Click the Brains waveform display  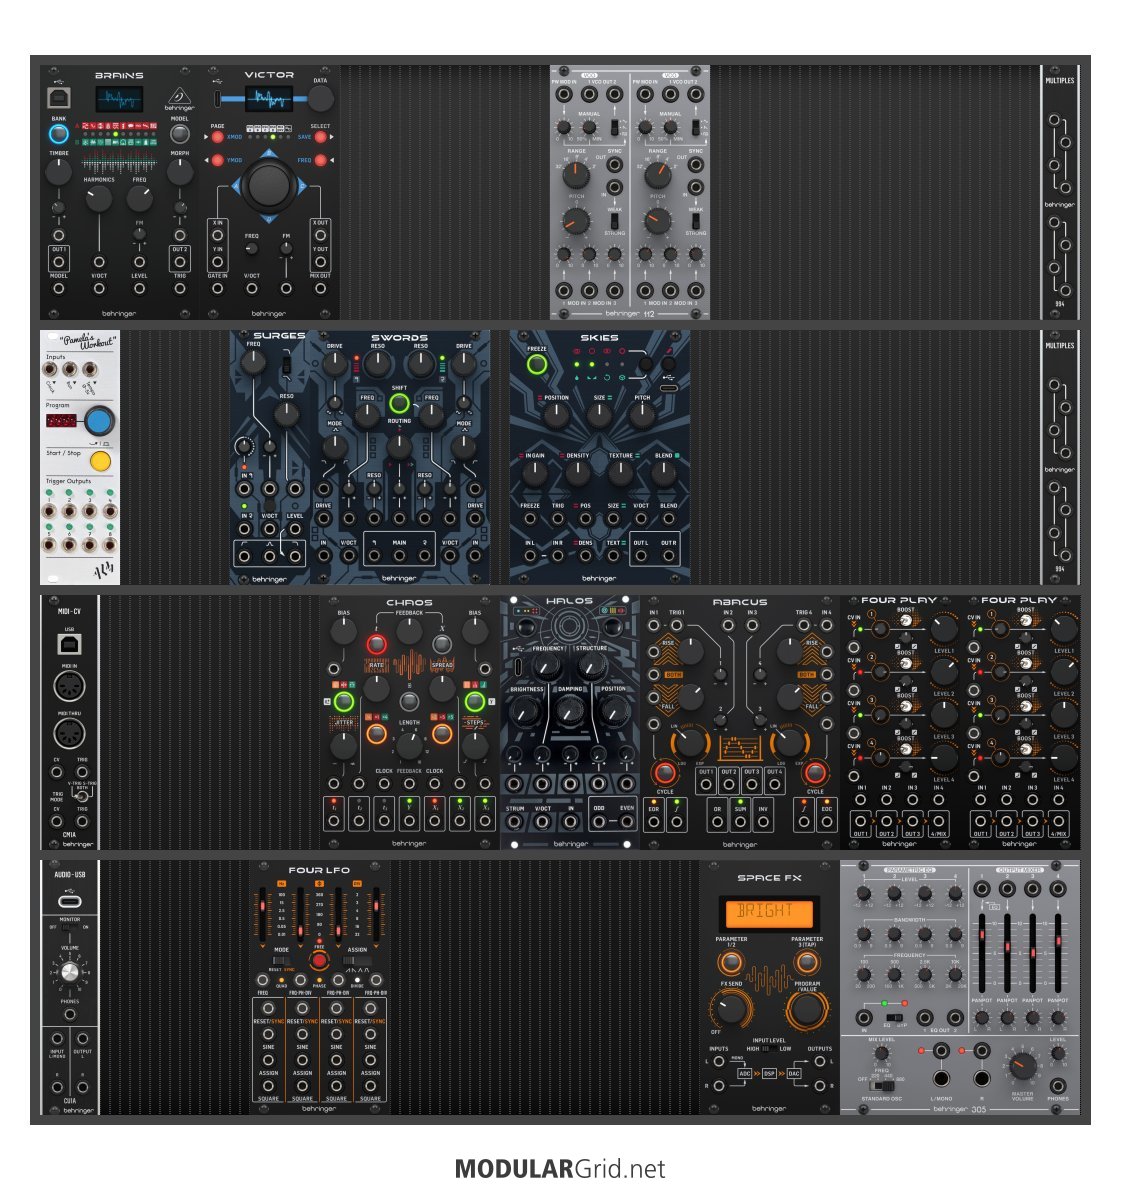(x=119, y=99)
